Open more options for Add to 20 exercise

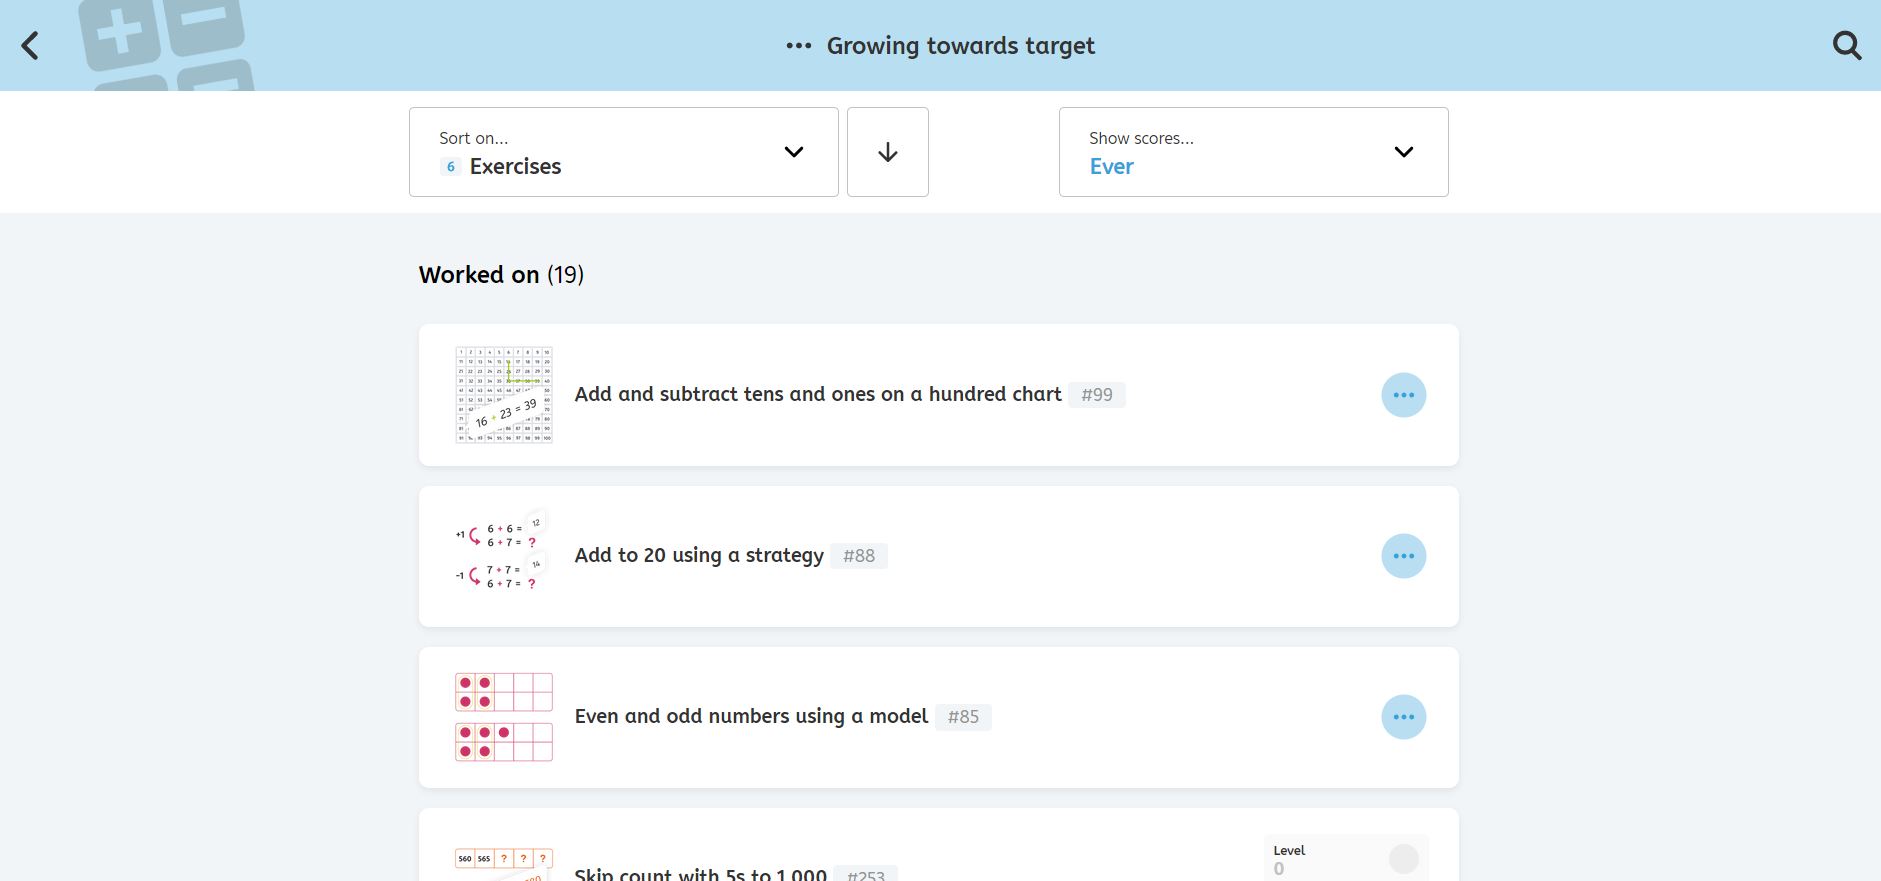(x=1403, y=556)
